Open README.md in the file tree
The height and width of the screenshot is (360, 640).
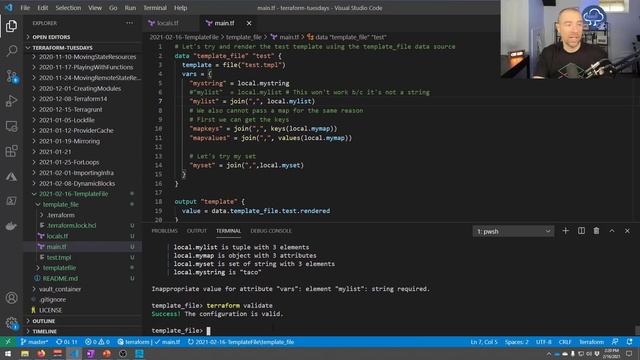(x=60, y=278)
